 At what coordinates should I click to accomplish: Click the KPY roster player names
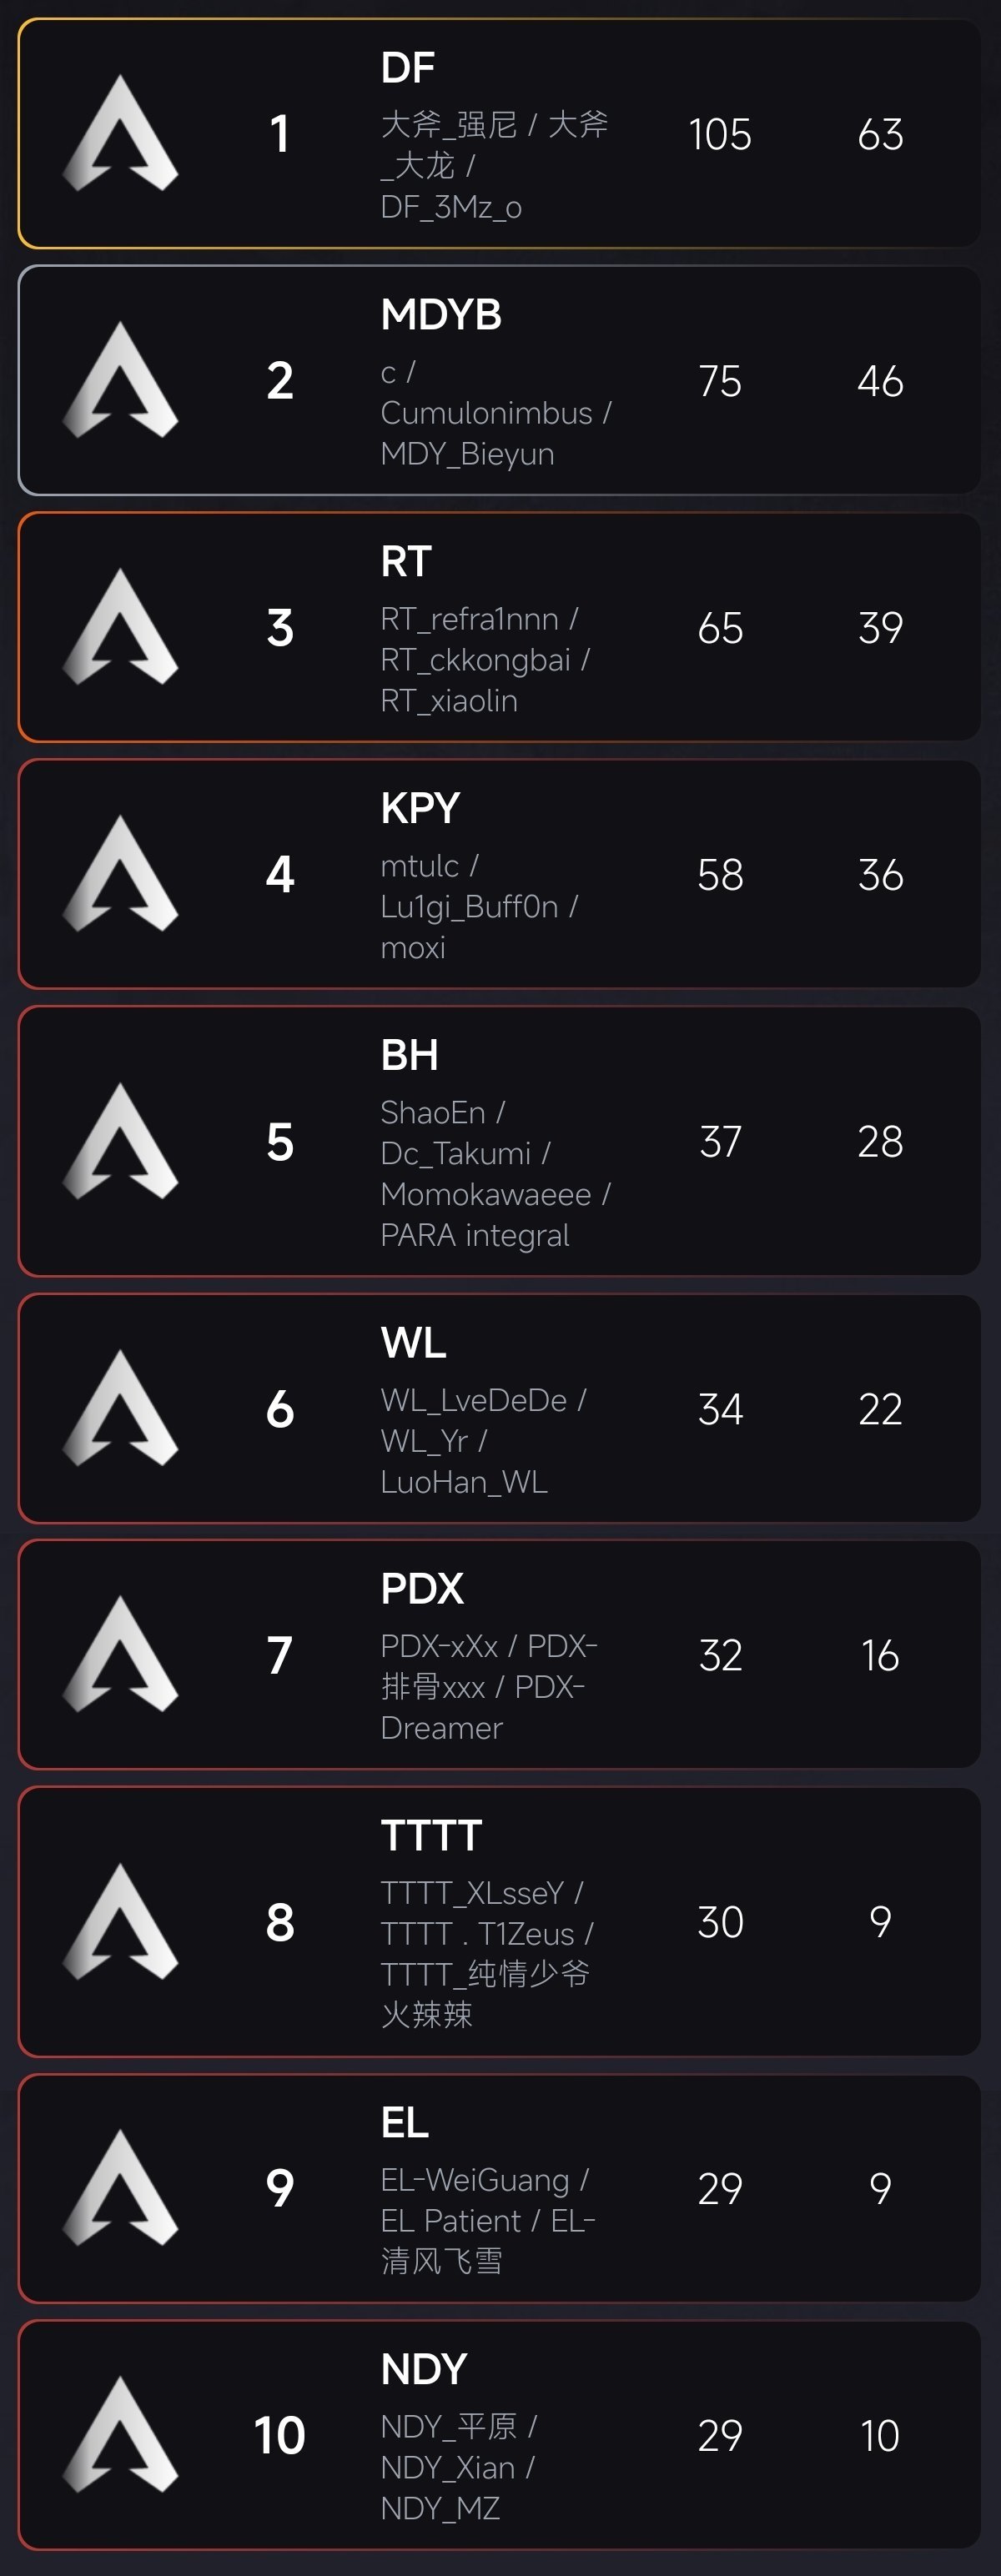479,907
